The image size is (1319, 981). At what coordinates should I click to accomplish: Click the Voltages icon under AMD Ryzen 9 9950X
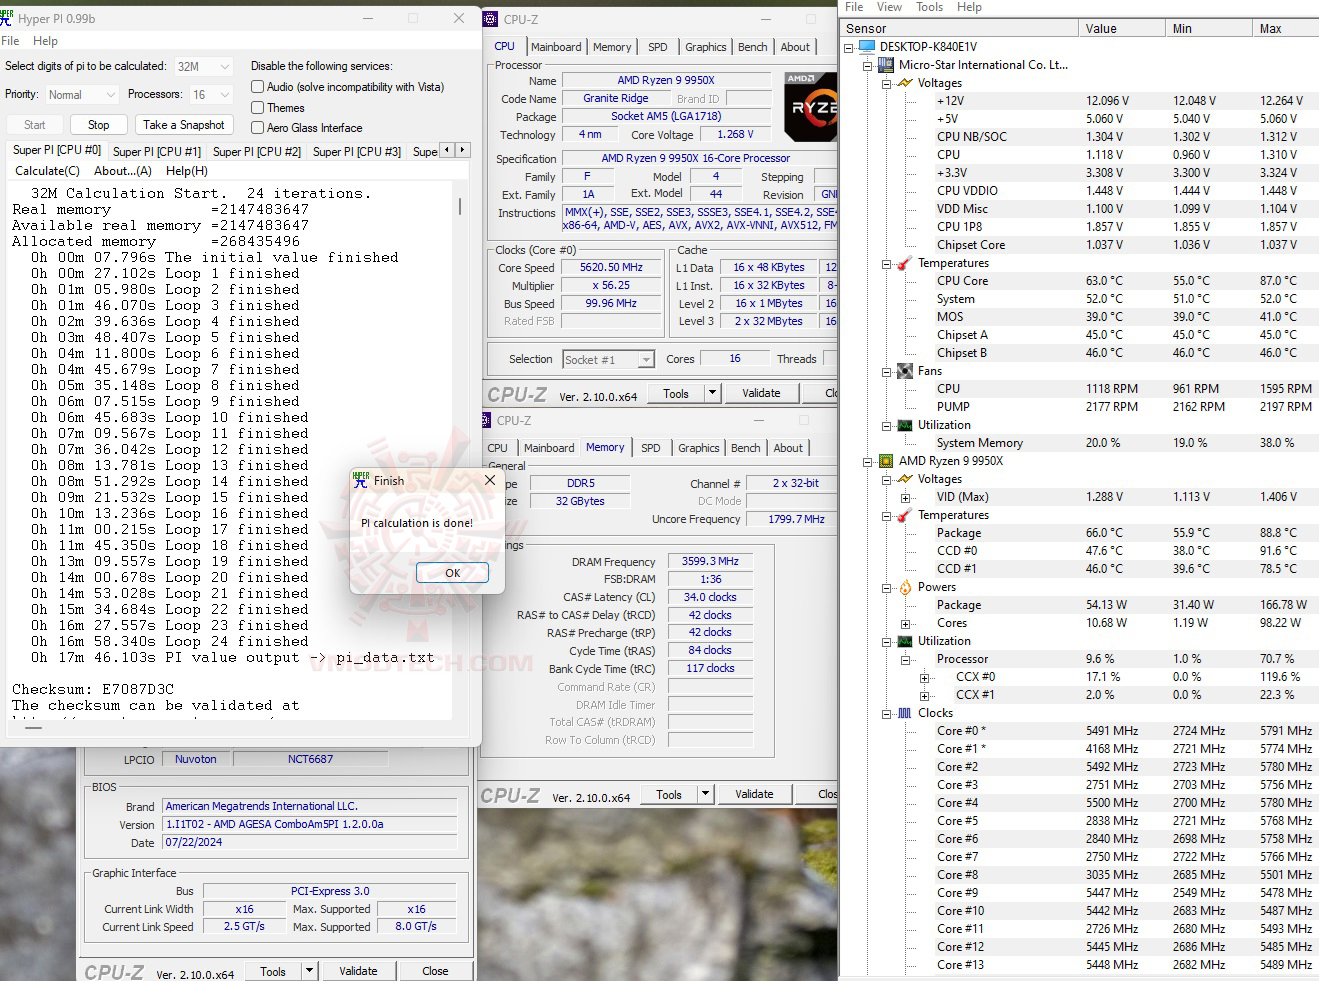905,479
